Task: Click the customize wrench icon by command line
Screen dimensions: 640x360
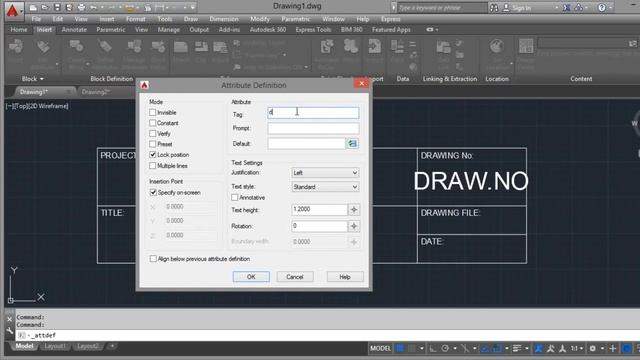Action: (9, 331)
